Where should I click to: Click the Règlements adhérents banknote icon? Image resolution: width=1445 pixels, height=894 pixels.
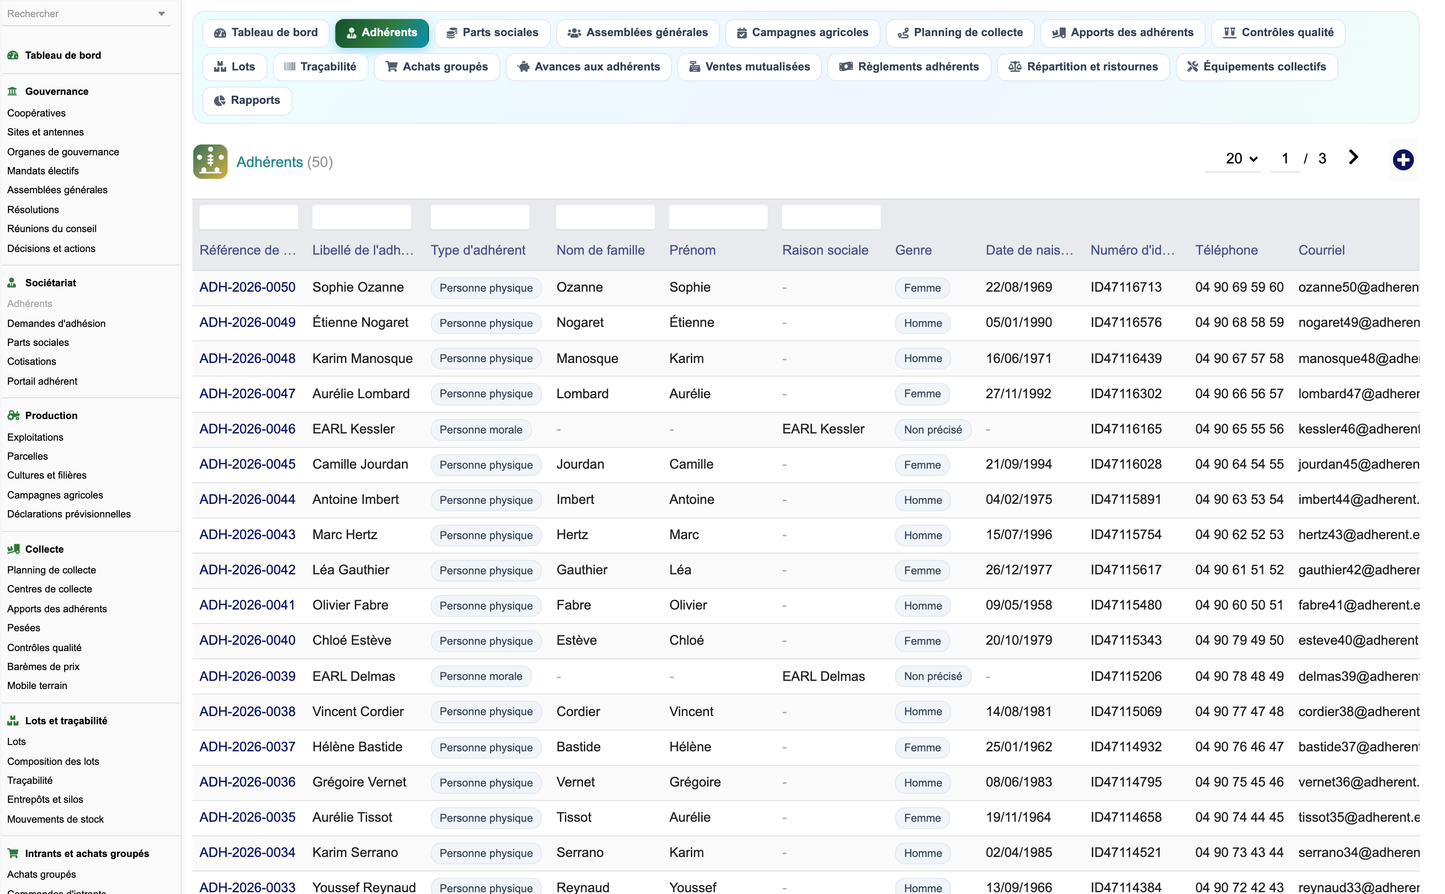[x=846, y=67]
